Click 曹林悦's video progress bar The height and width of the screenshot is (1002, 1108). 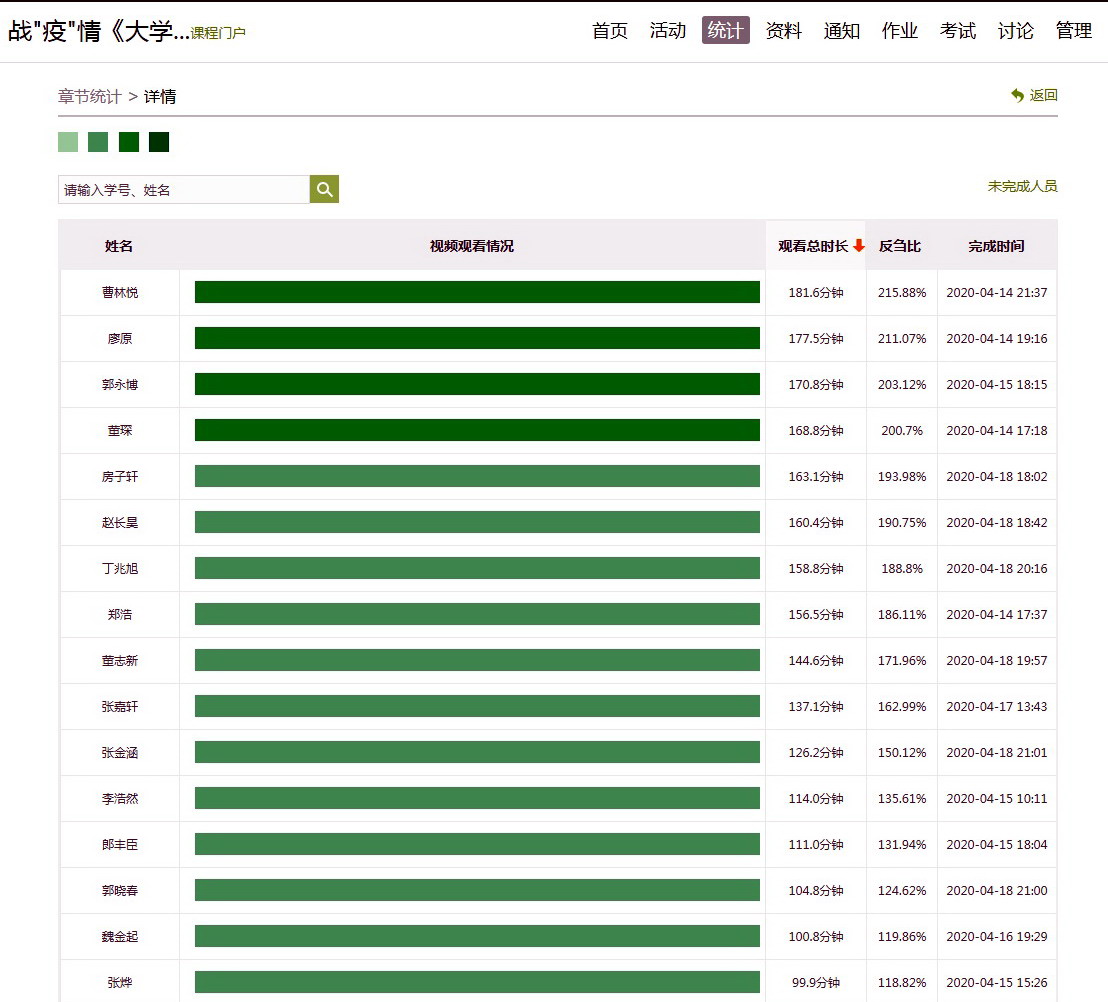click(x=477, y=292)
